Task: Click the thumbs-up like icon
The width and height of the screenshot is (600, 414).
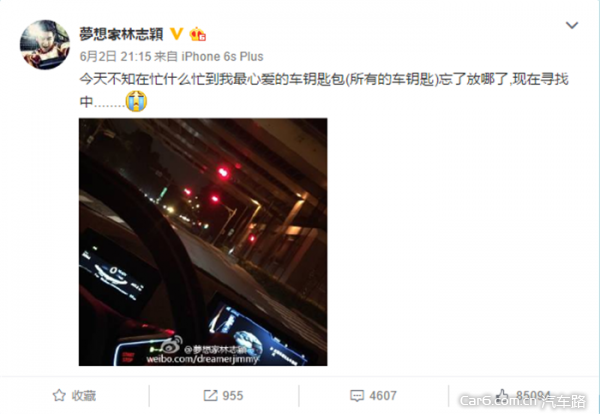Action: 502,395
